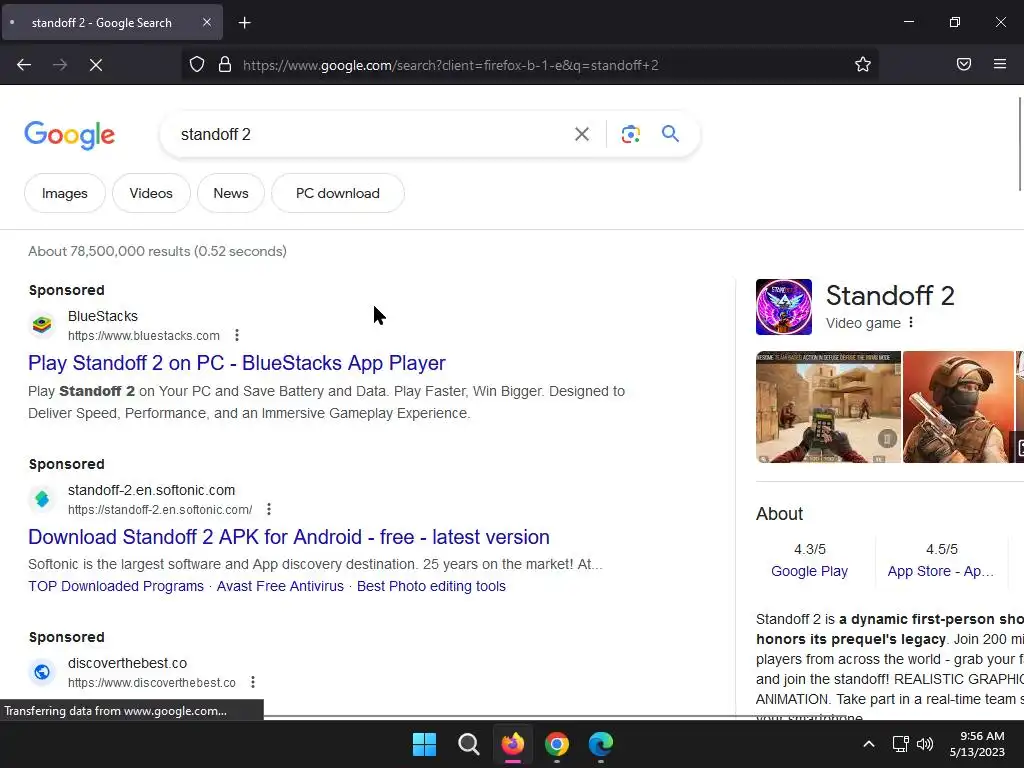The image size is (1024, 768).
Task: Open taskbar Search
Action: (469, 744)
